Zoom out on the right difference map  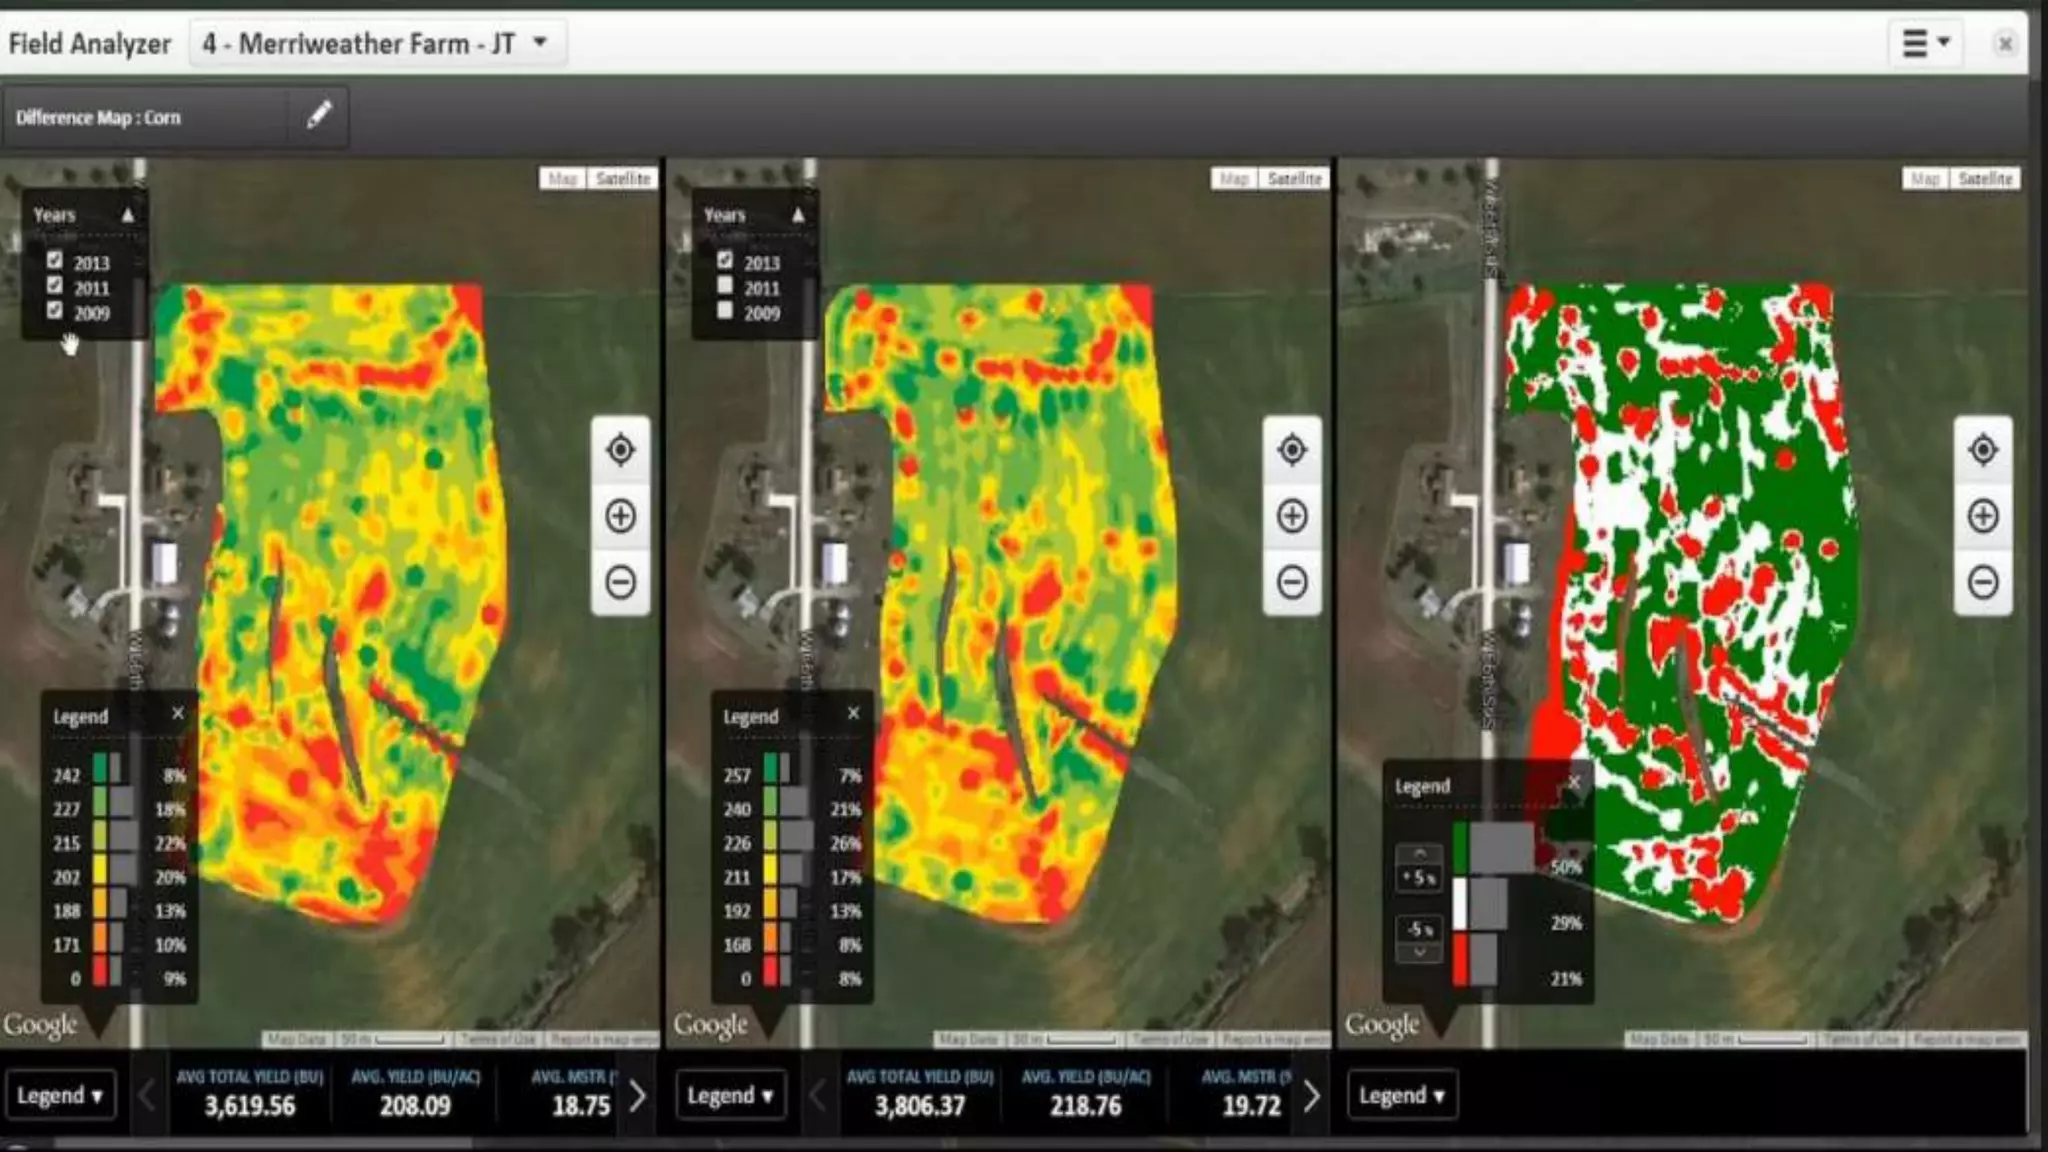[1982, 581]
